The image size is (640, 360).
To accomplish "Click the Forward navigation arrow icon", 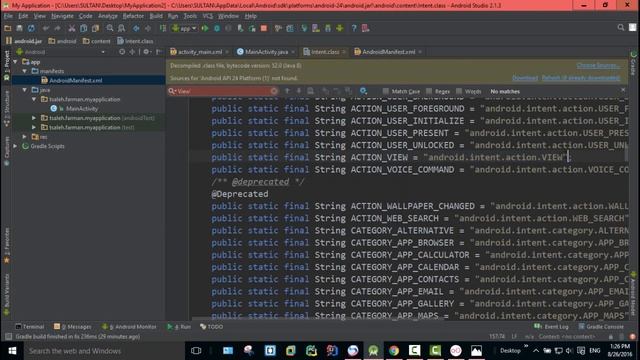I will (148, 28).
